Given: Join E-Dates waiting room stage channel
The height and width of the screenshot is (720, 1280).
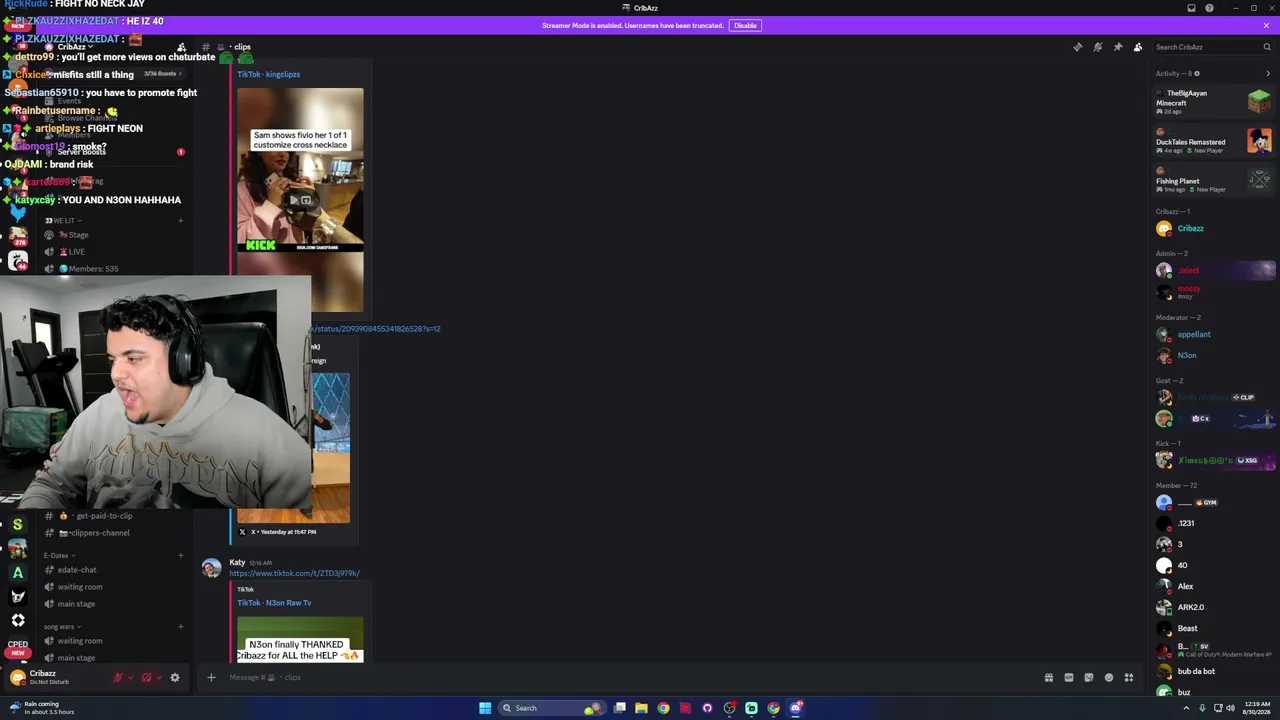Looking at the screenshot, I should (x=113, y=587).
